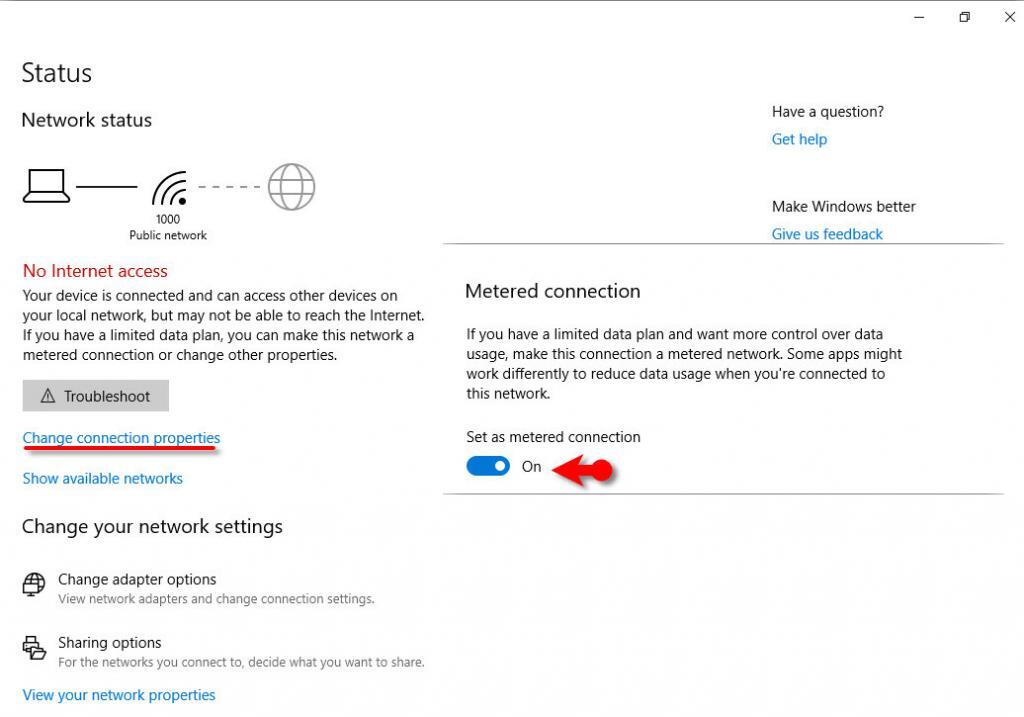This screenshot has width=1024, height=717.
Task: Open Show available networks
Action: click(x=102, y=478)
